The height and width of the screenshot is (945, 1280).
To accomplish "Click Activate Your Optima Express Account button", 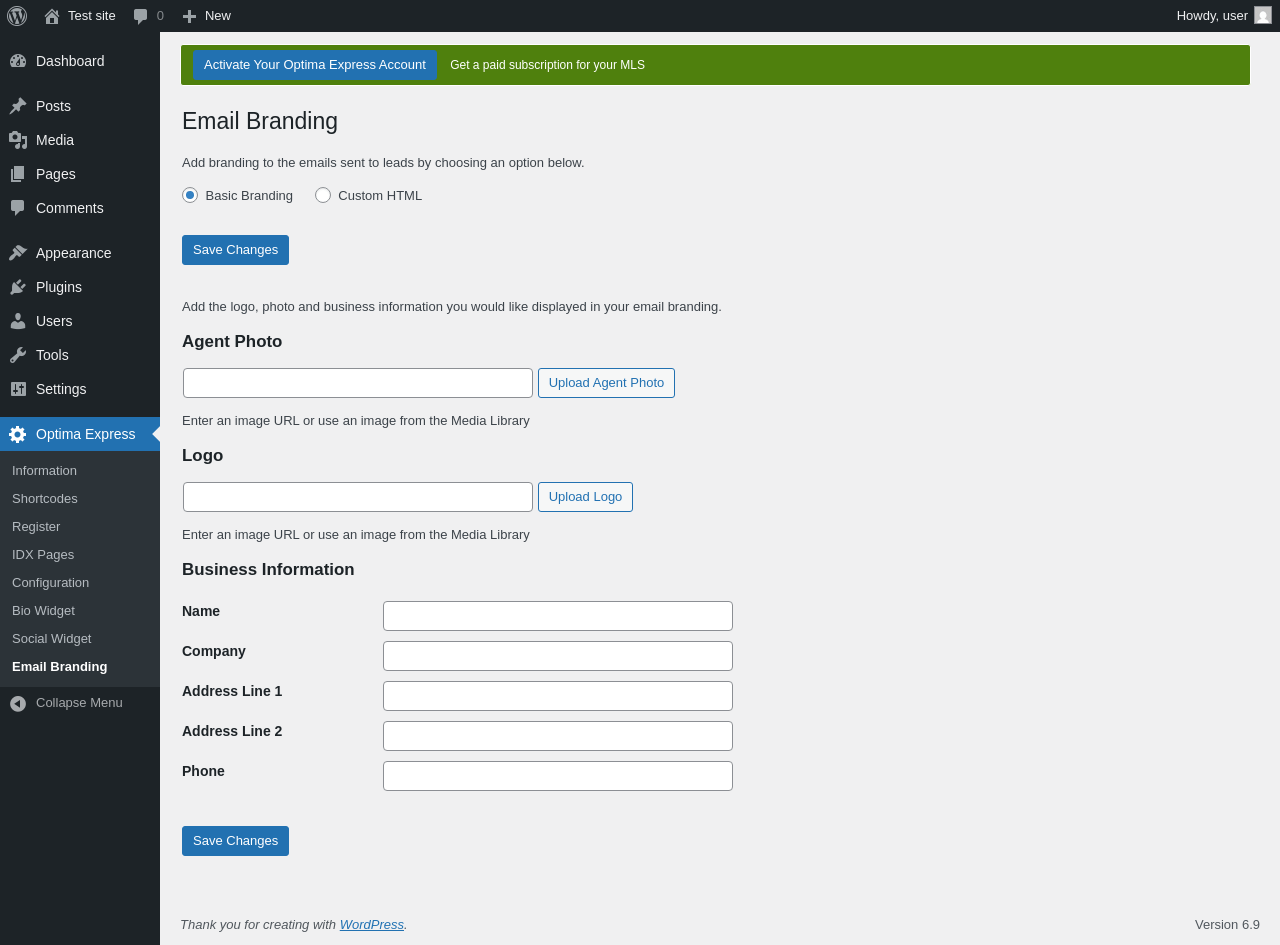I will [x=315, y=65].
